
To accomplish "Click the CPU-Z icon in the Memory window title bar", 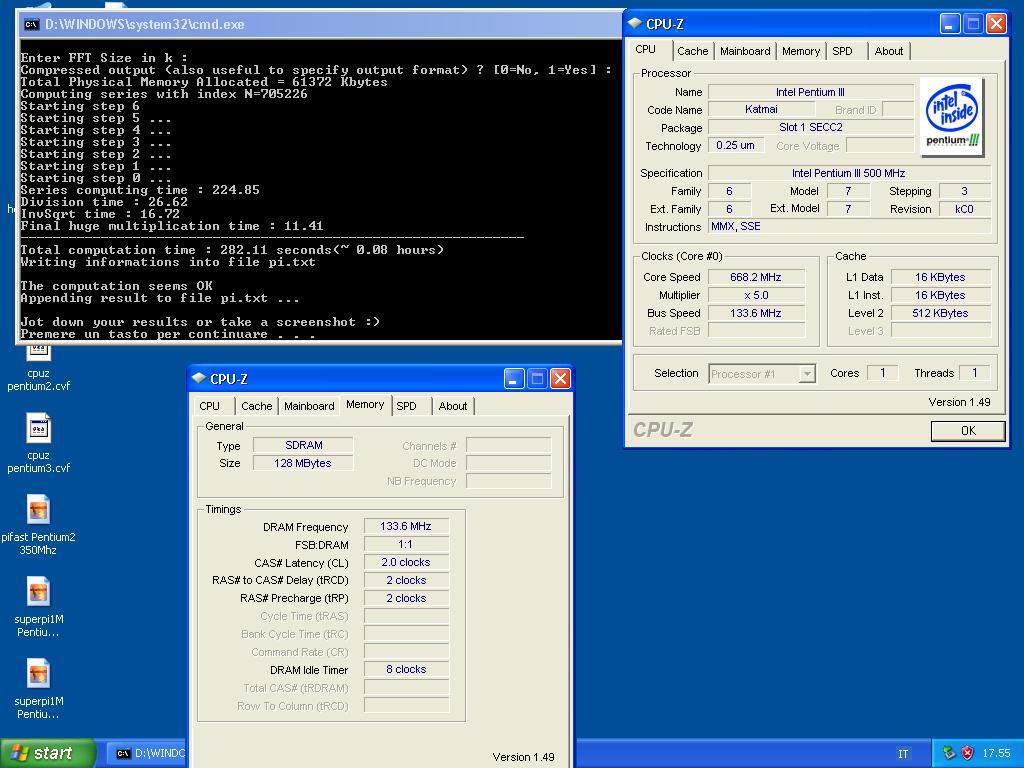I will (x=199, y=379).
